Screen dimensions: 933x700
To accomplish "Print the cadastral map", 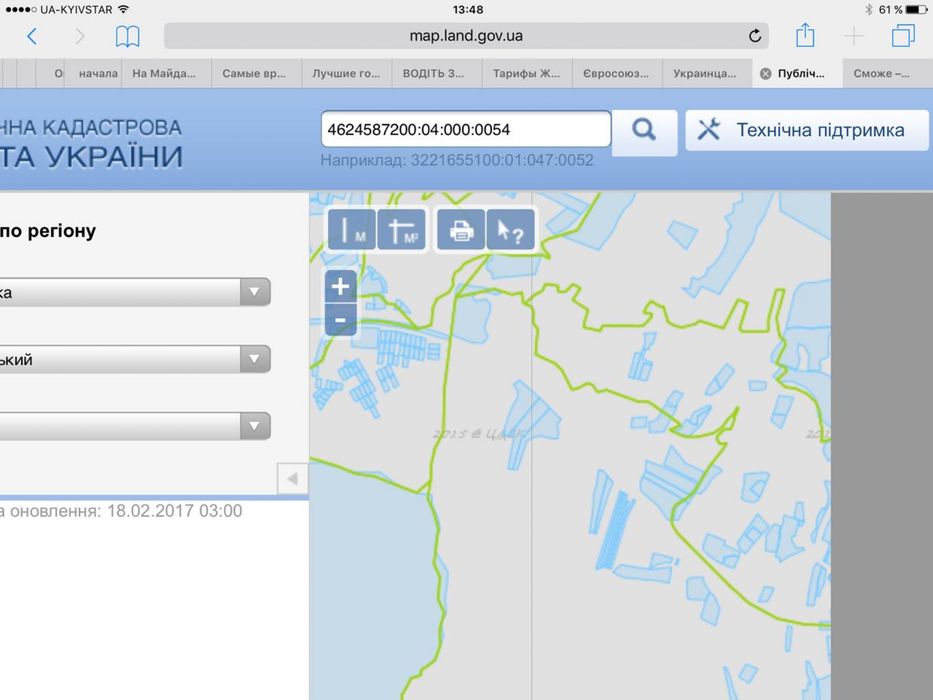I will click(461, 230).
